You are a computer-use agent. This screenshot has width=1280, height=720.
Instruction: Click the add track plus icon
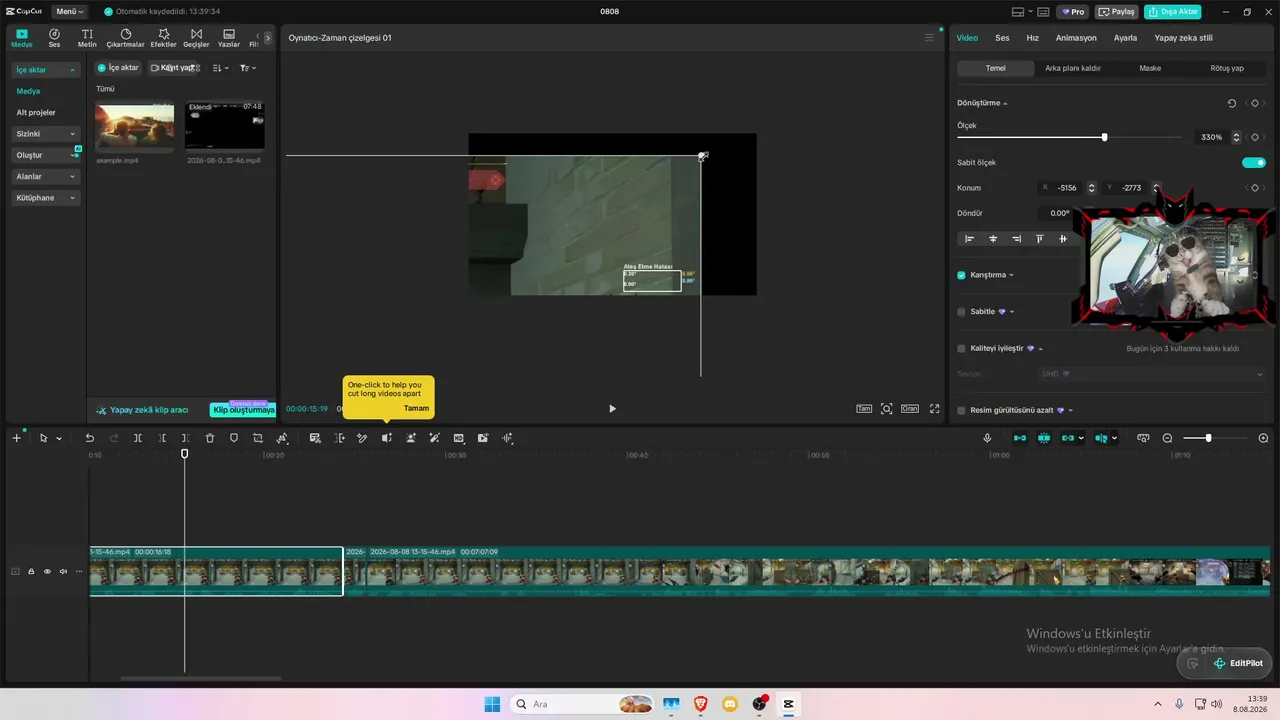(16, 438)
